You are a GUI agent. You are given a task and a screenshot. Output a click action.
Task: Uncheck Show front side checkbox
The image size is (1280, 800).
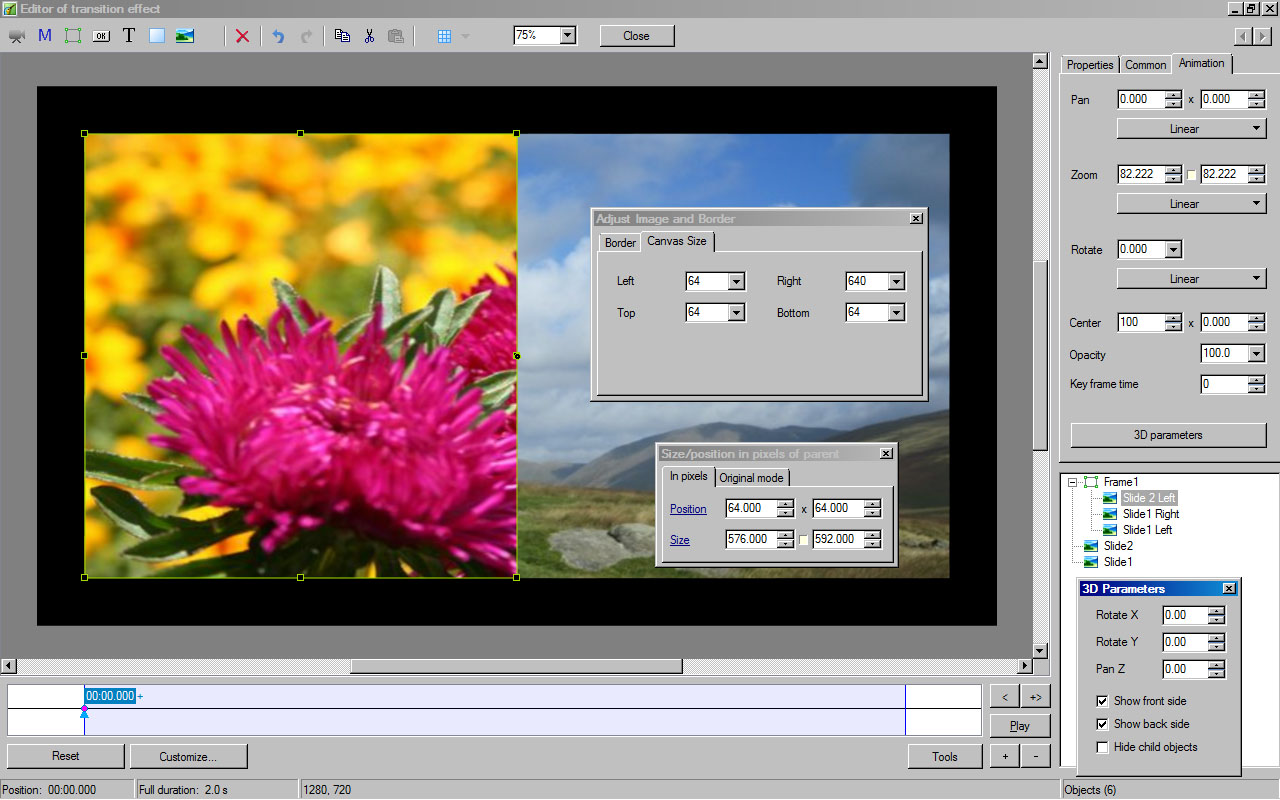(1103, 701)
